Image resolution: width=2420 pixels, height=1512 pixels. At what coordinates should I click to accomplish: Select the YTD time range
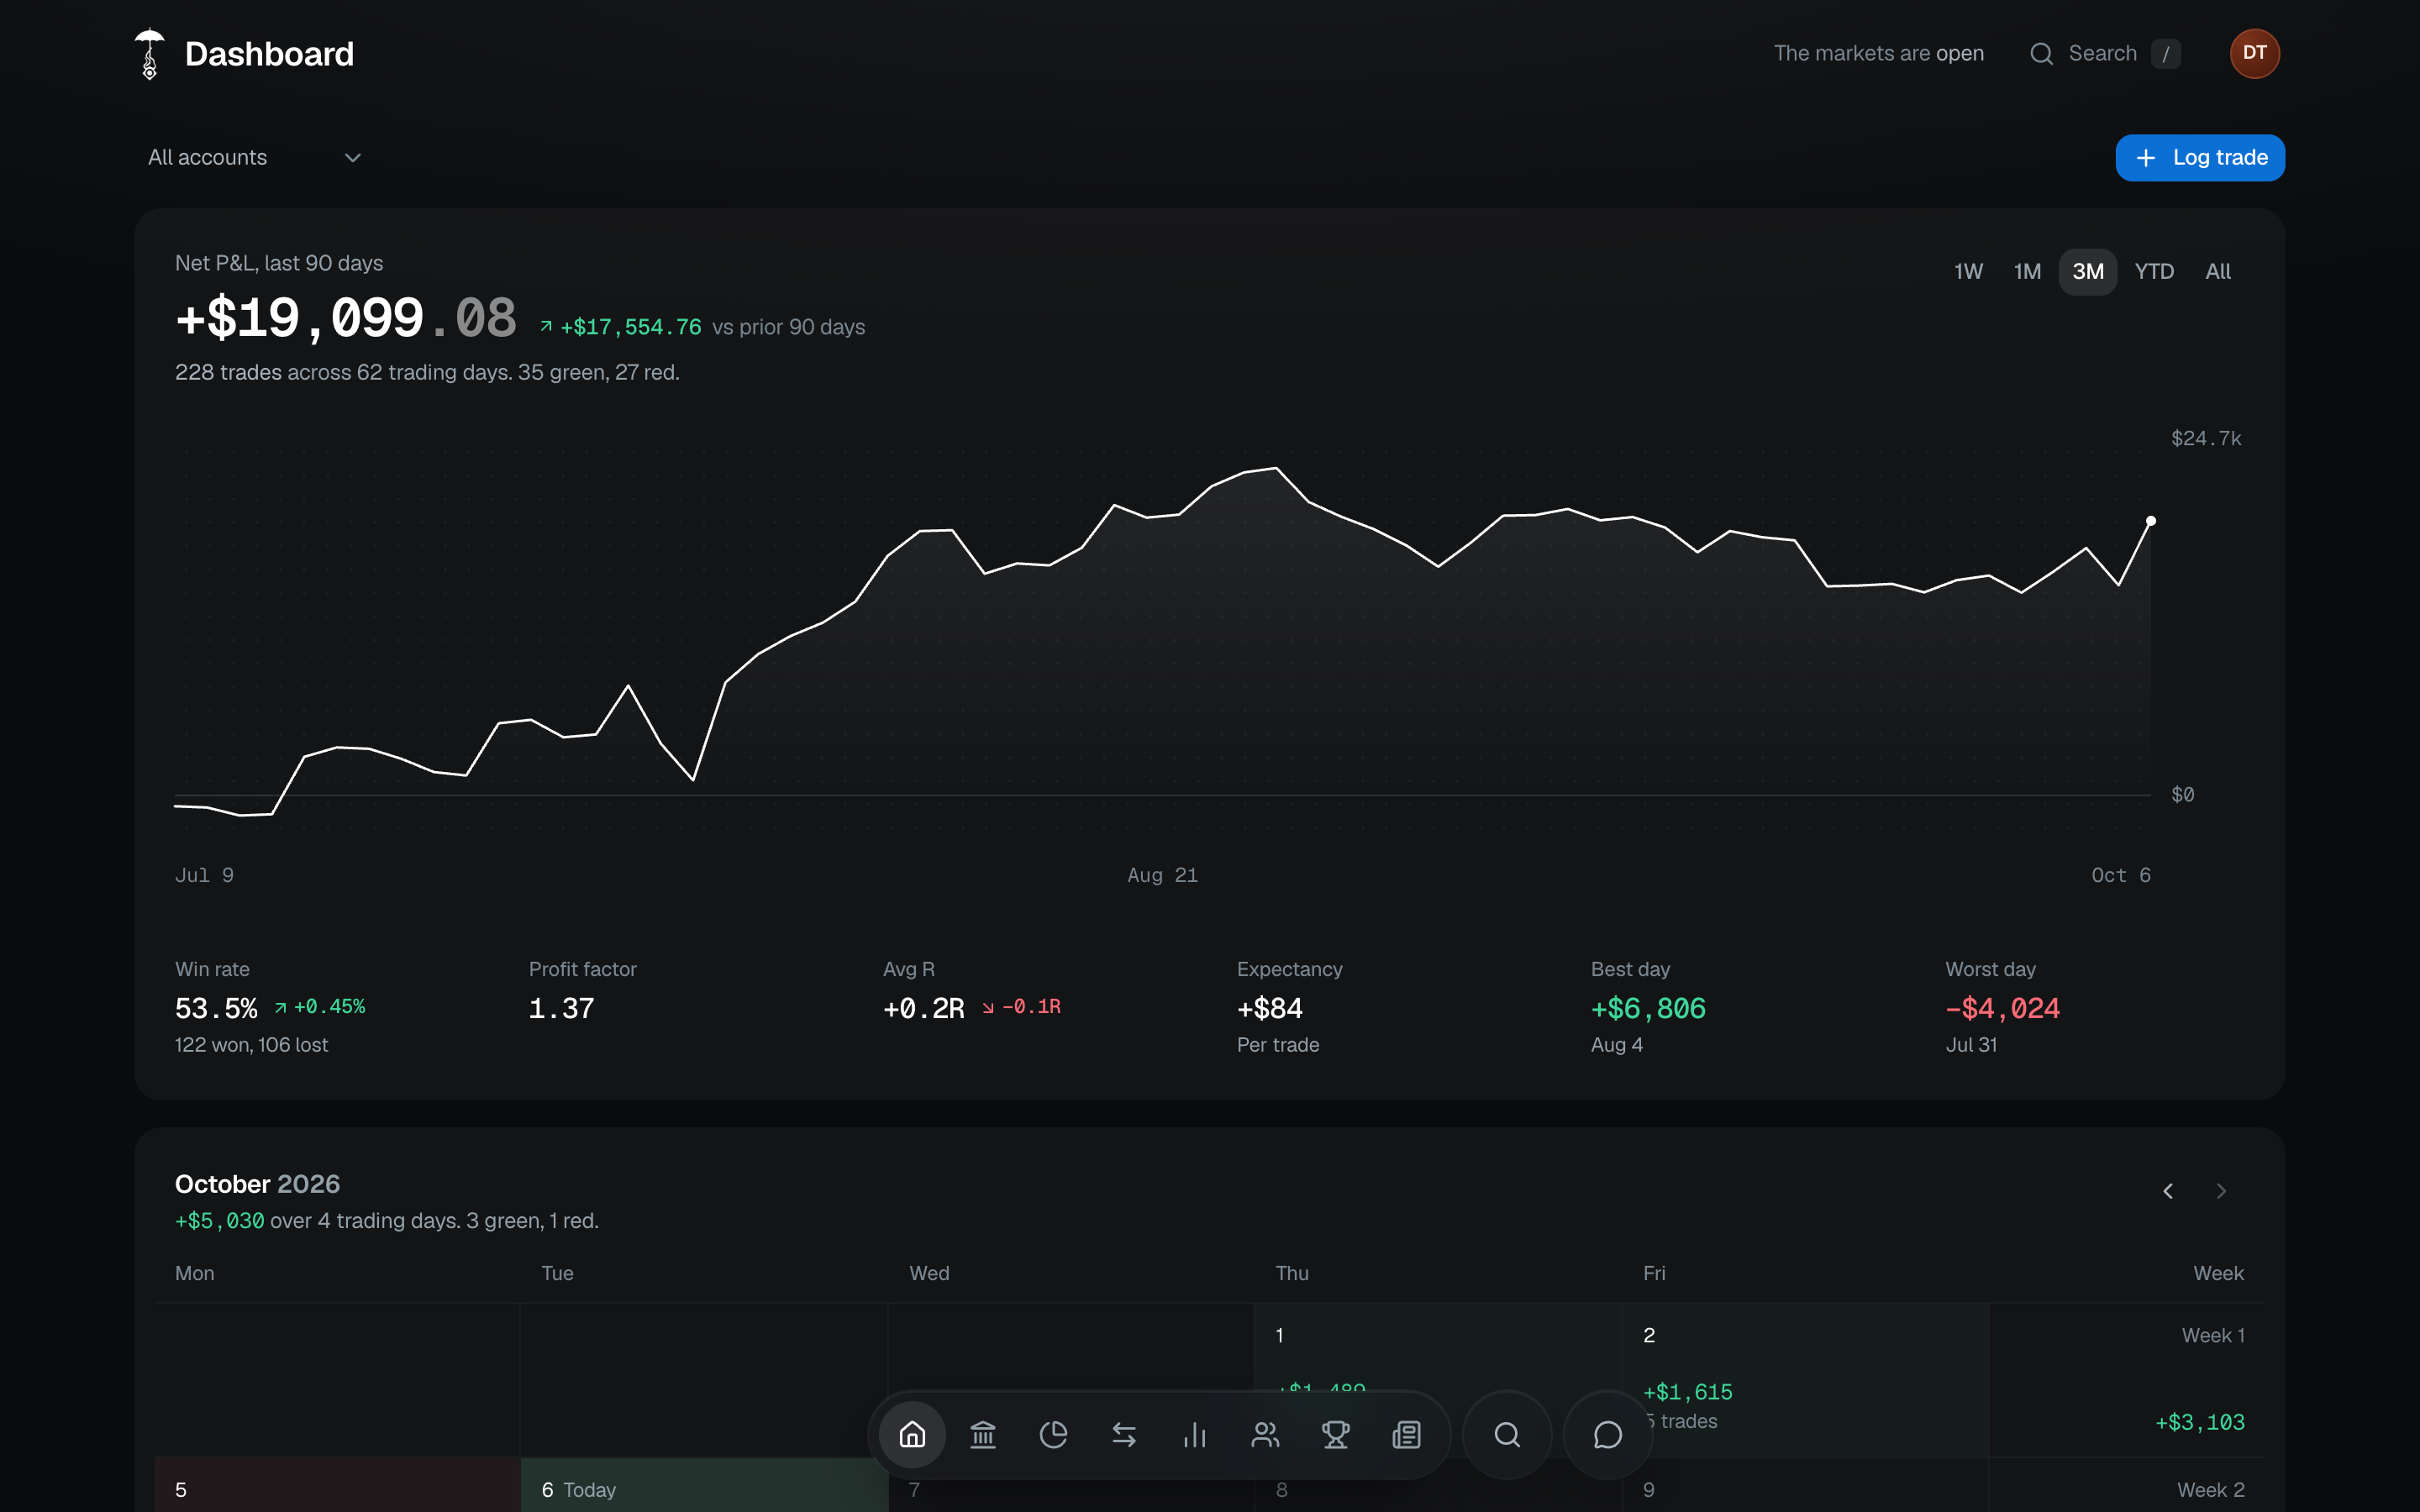(2154, 272)
